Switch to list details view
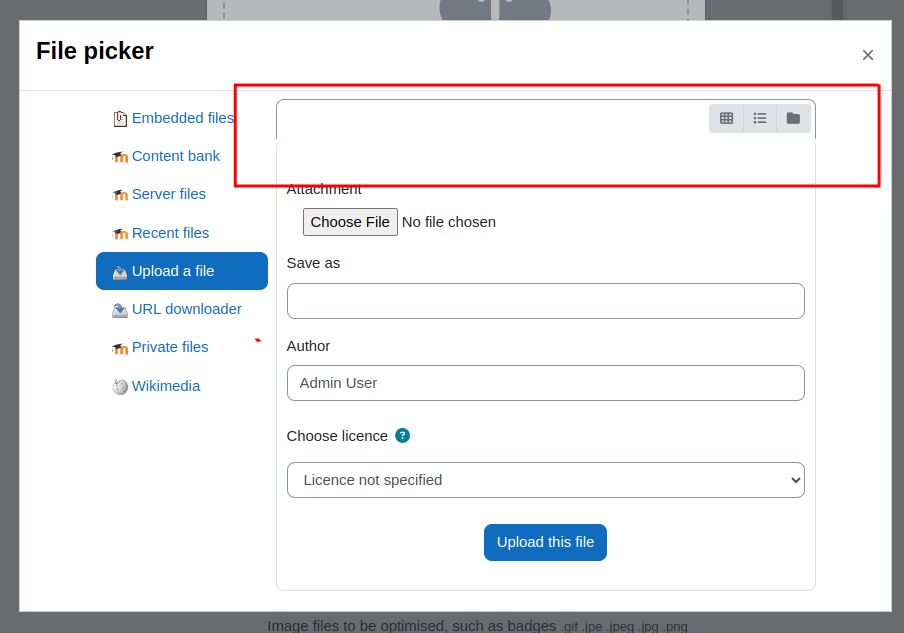The height and width of the screenshot is (633, 904). [x=760, y=118]
